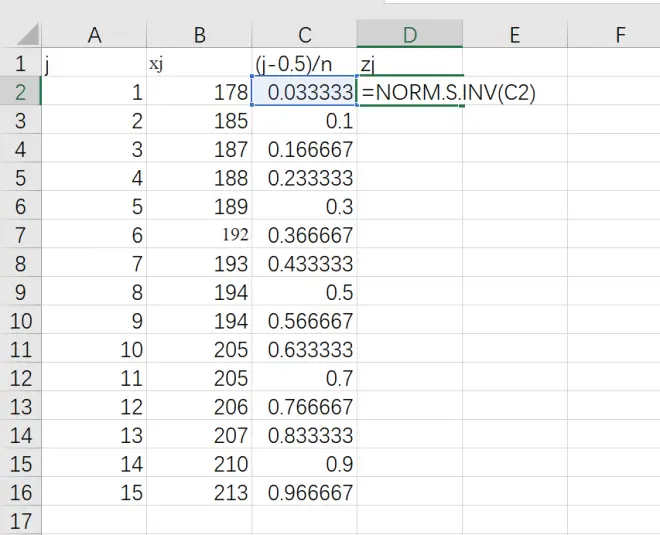This screenshot has height=535, width=660.
Task: Select cell containing 189
Action: [x=200, y=205]
